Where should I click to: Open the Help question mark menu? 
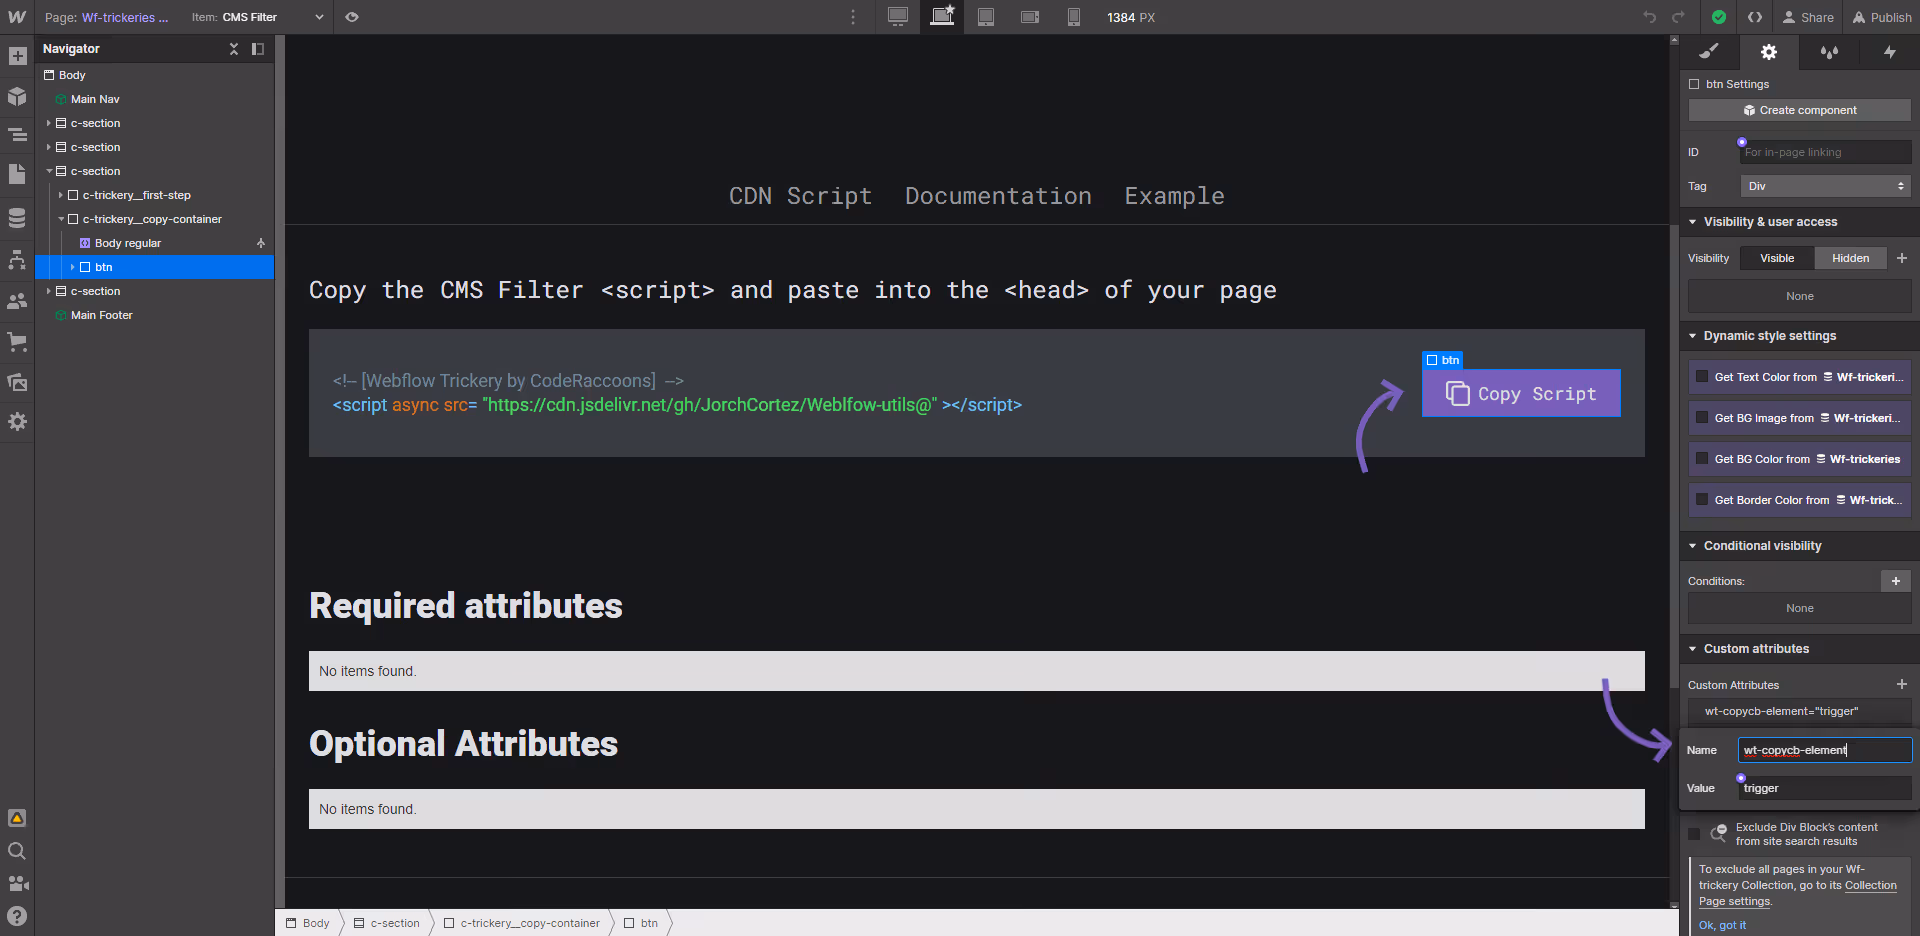tap(17, 916)
